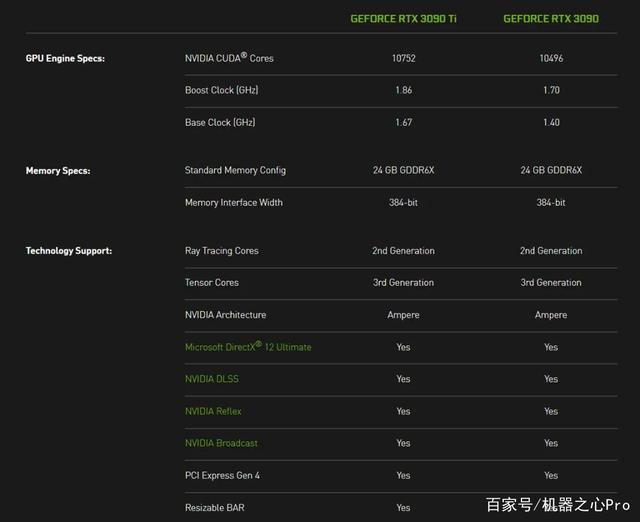Click the PCI Express Gen 4 row label

click(222, 475)
